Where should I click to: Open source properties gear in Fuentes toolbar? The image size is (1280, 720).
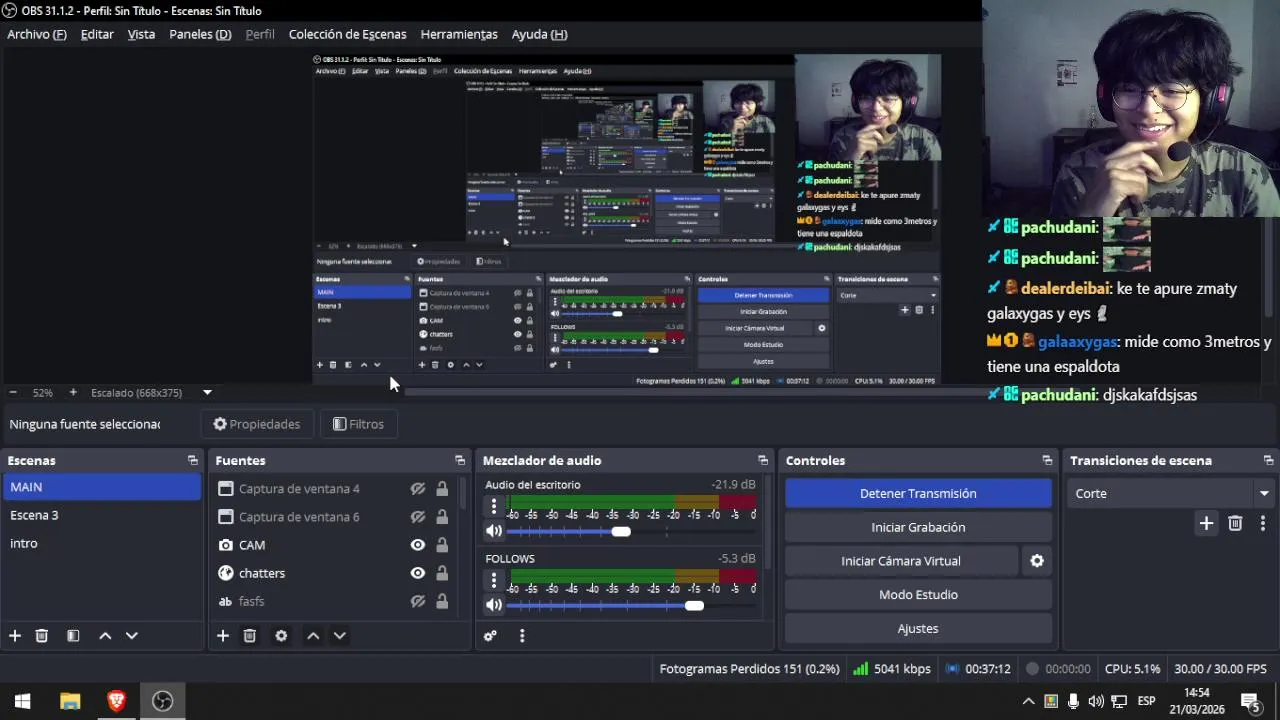tap(281, 636)
